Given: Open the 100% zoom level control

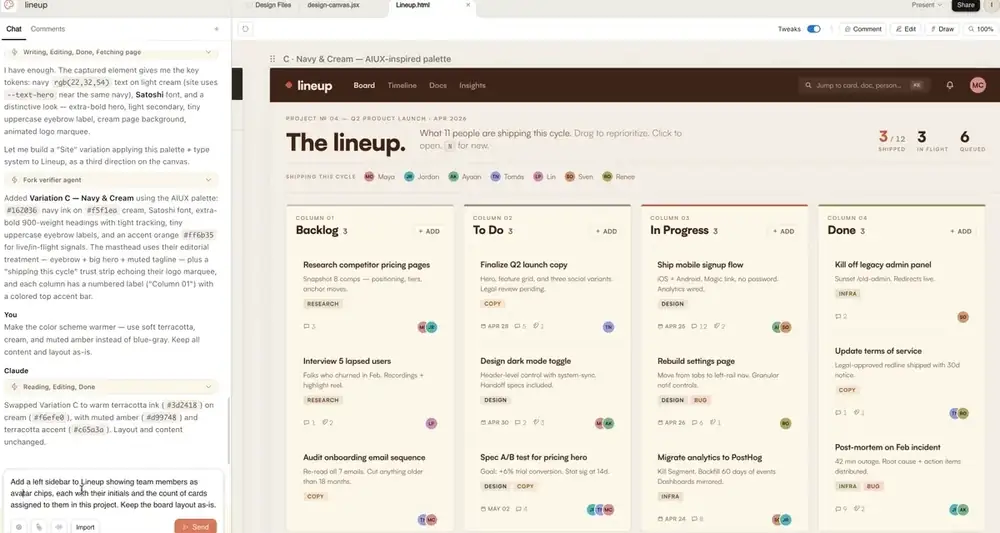Looking at the screenshot, I should tap(980, 29).
